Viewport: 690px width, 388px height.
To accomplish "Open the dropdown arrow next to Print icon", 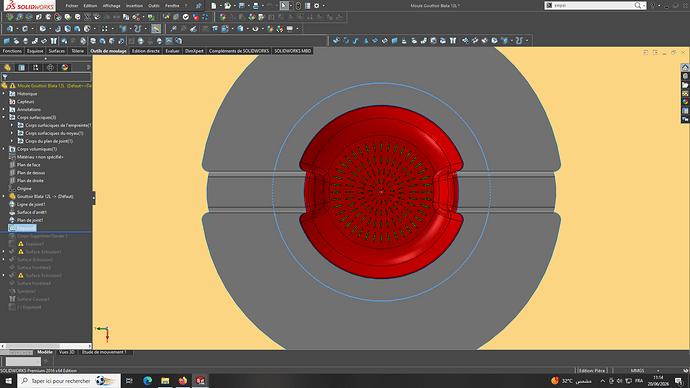I will [x=263, y=6].
